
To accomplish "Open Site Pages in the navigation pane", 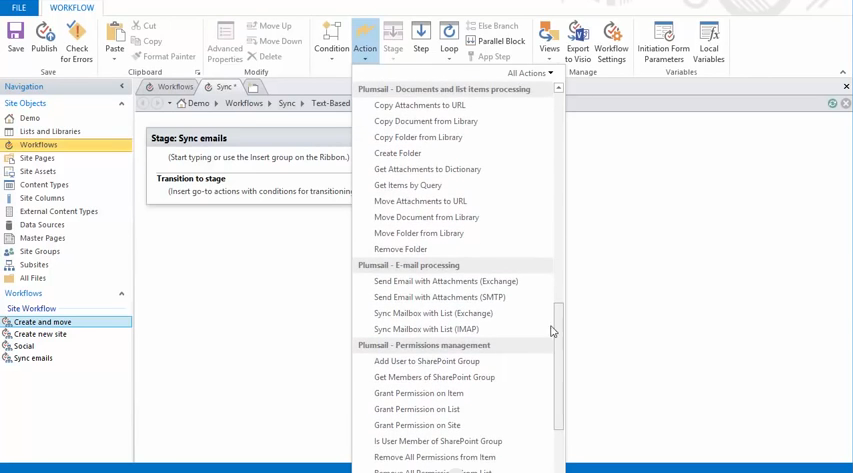I will pyautogui.click(x=37, y=158).
